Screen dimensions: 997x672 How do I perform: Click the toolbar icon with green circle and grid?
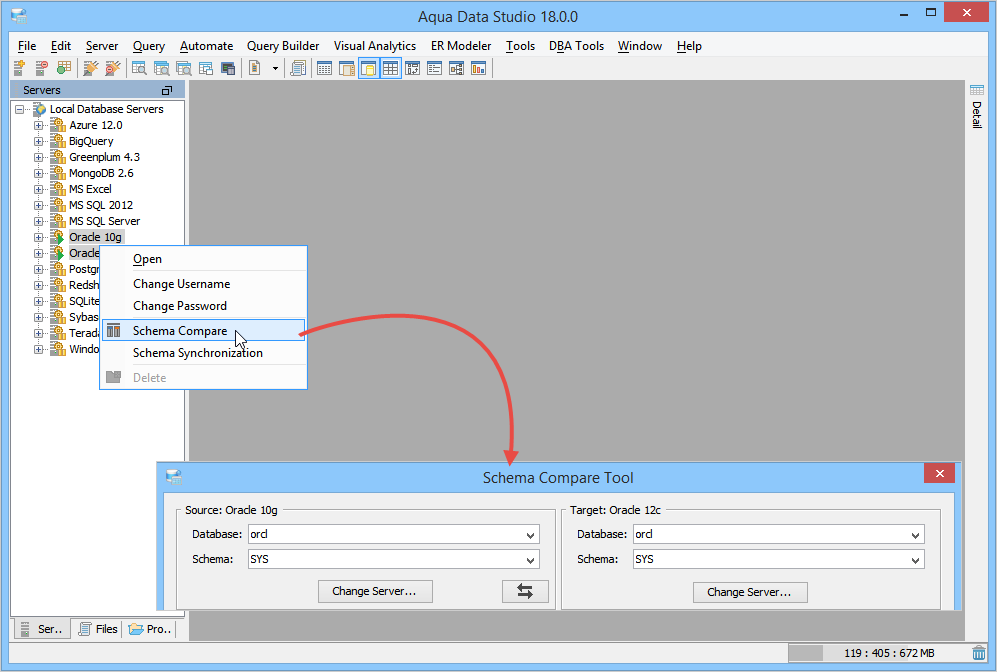(64, 68)
